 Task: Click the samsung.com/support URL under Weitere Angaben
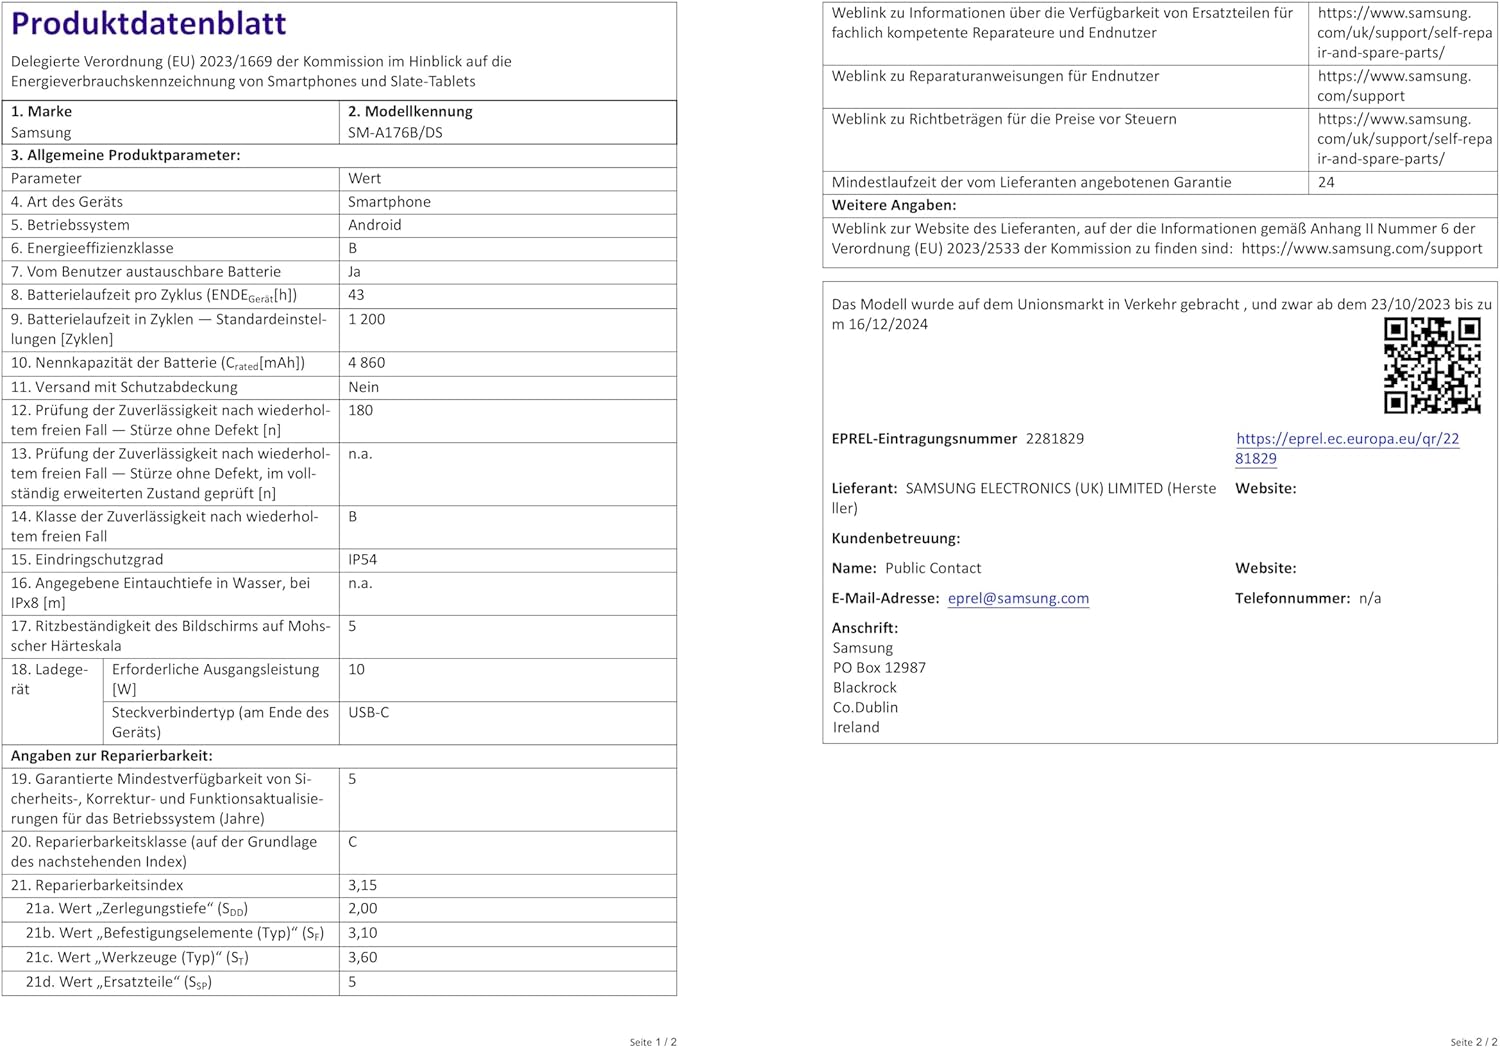1361,249
